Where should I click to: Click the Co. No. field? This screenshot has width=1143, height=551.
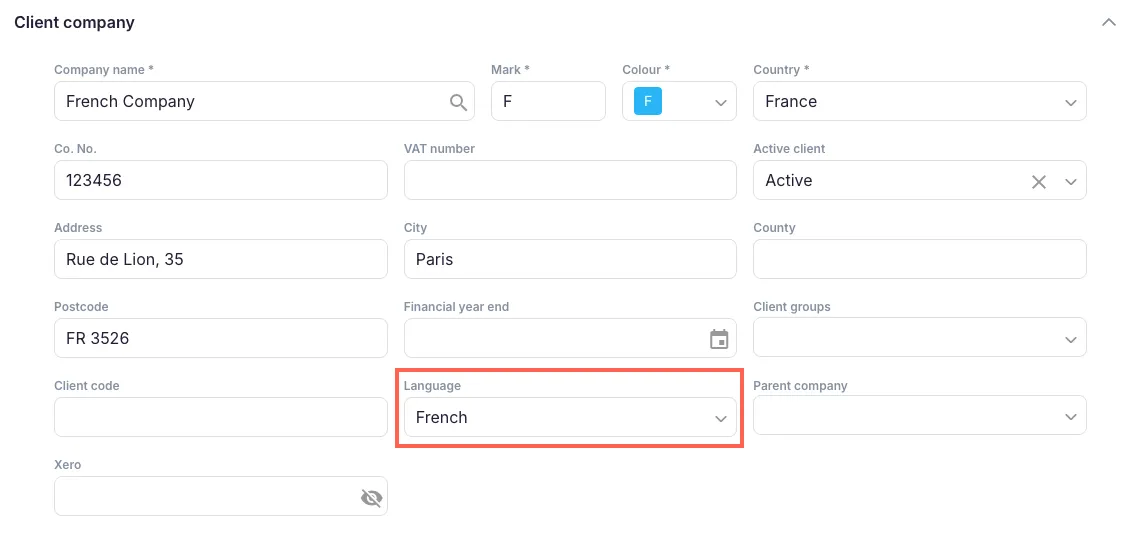(220, 180)
